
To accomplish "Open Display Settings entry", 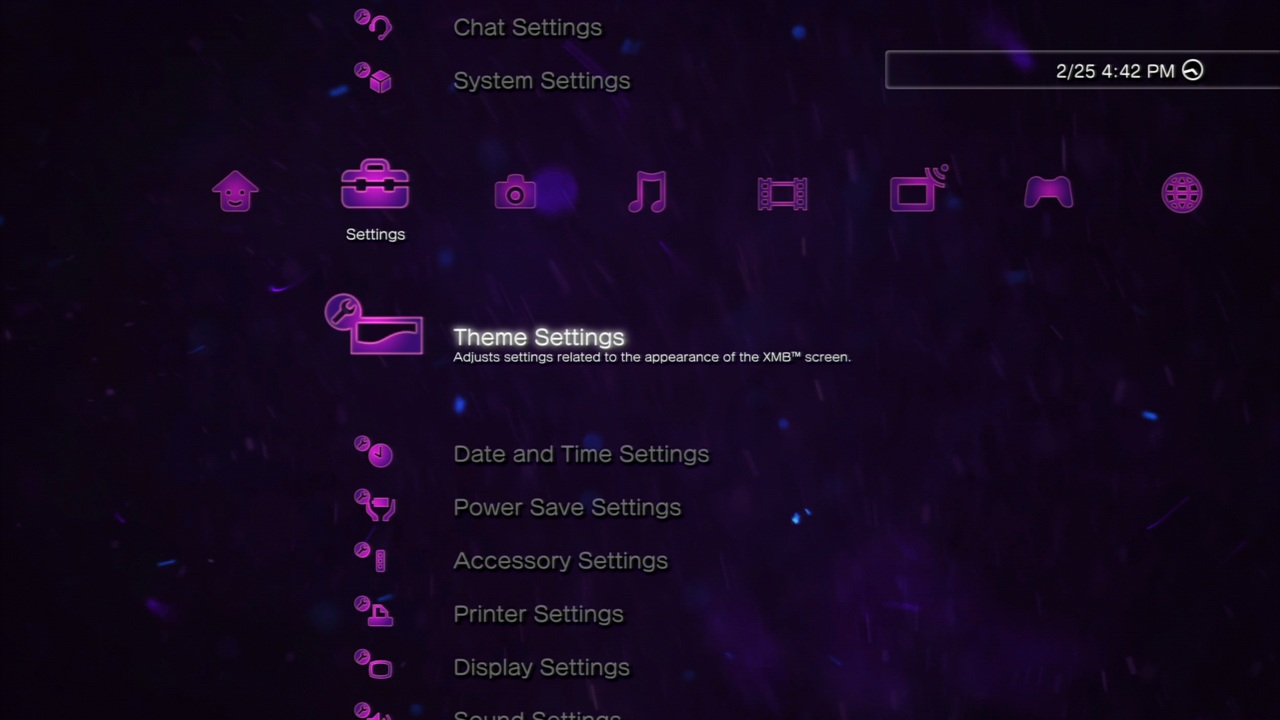I will point(541,667).
